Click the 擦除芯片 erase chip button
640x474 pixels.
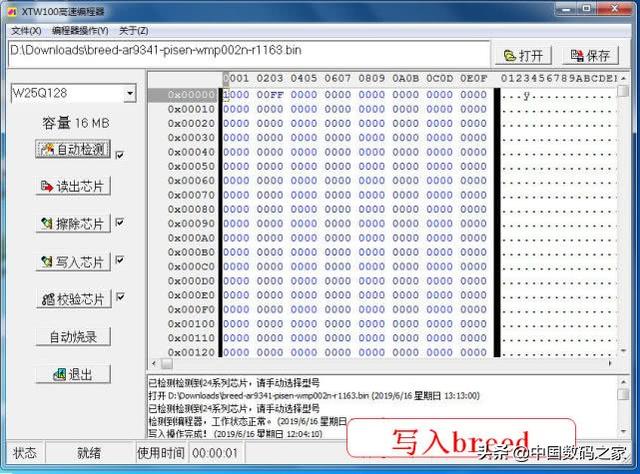click(x=73, y=223)
